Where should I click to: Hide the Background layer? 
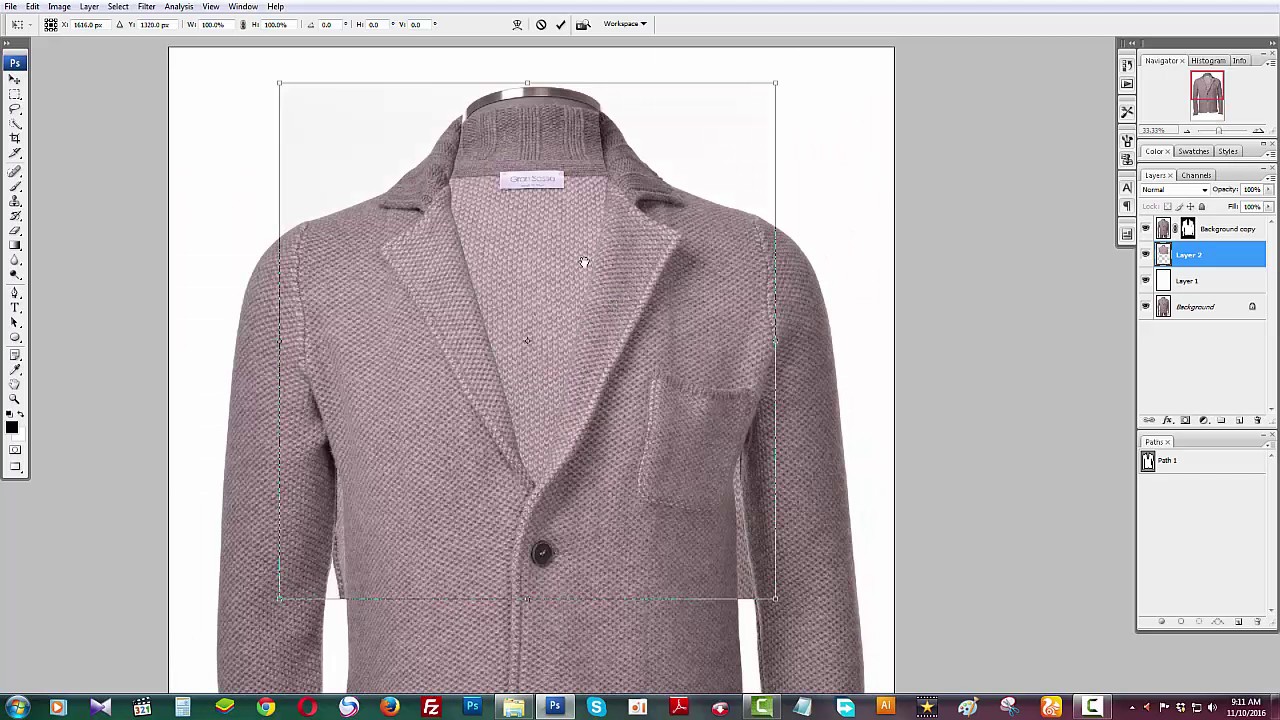click(x=1146, y=307)
